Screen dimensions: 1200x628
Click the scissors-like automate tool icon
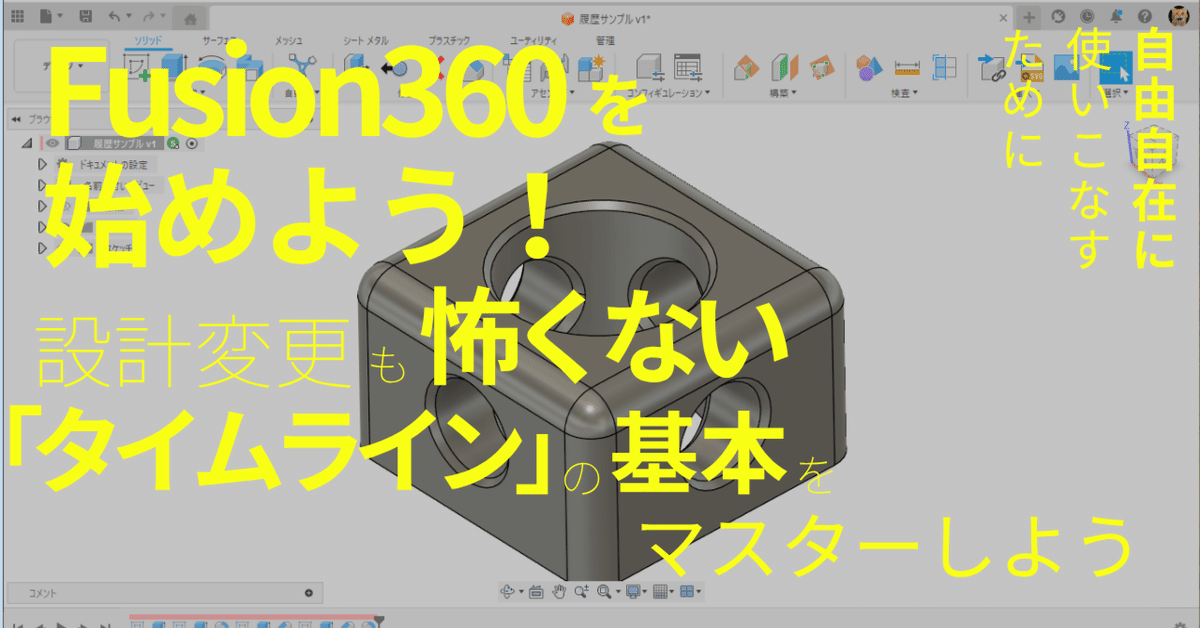point(301,68)
